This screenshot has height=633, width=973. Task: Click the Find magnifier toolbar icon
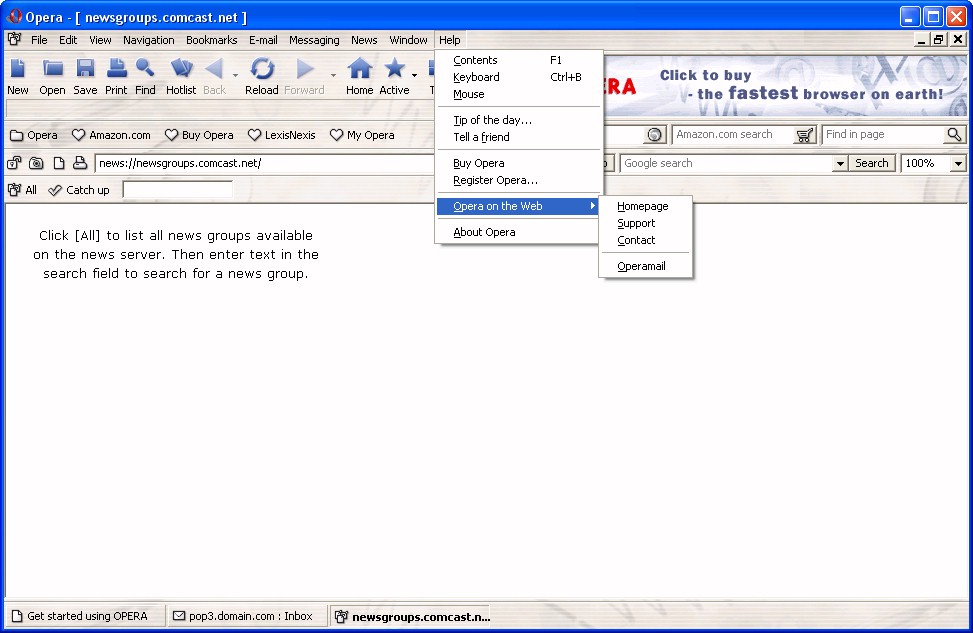click(145, 69)
